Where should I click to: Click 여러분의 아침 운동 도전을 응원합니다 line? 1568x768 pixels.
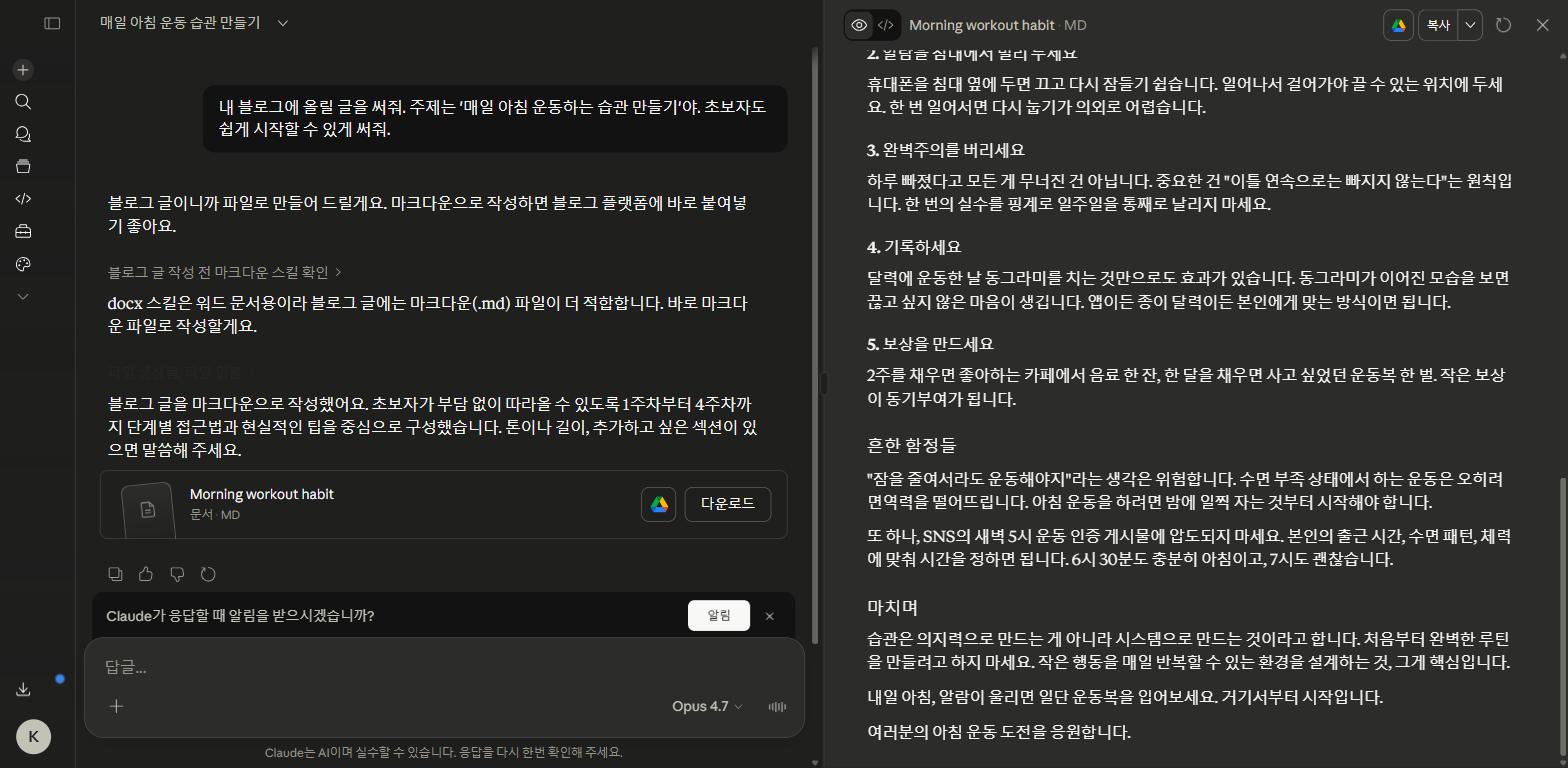999,732
